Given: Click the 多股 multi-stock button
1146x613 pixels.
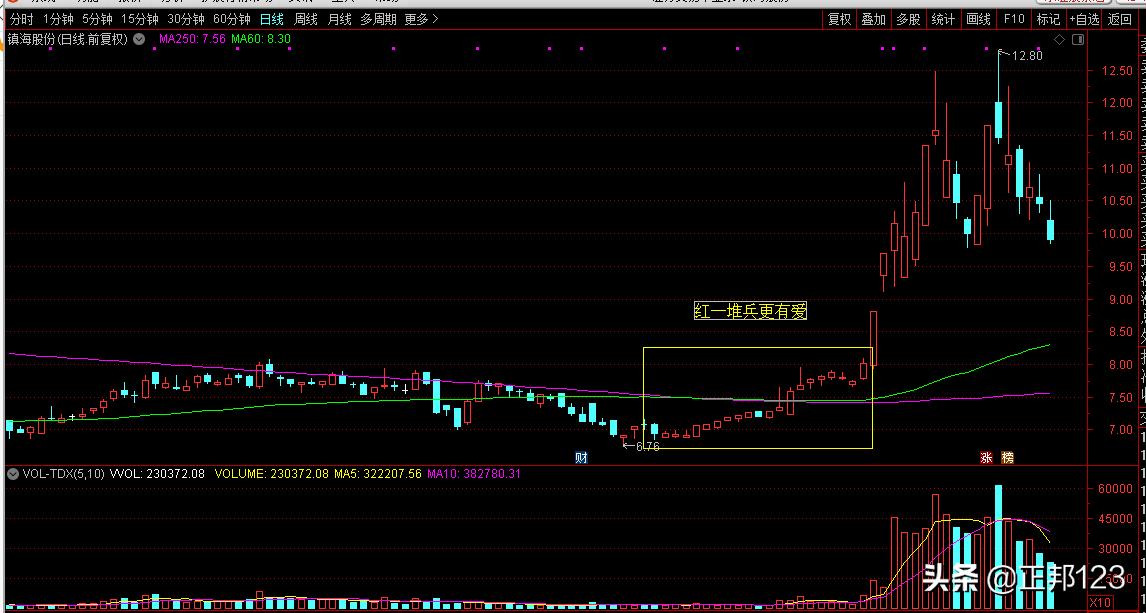Looking at the screenshot, I should [x=908, y=20].
